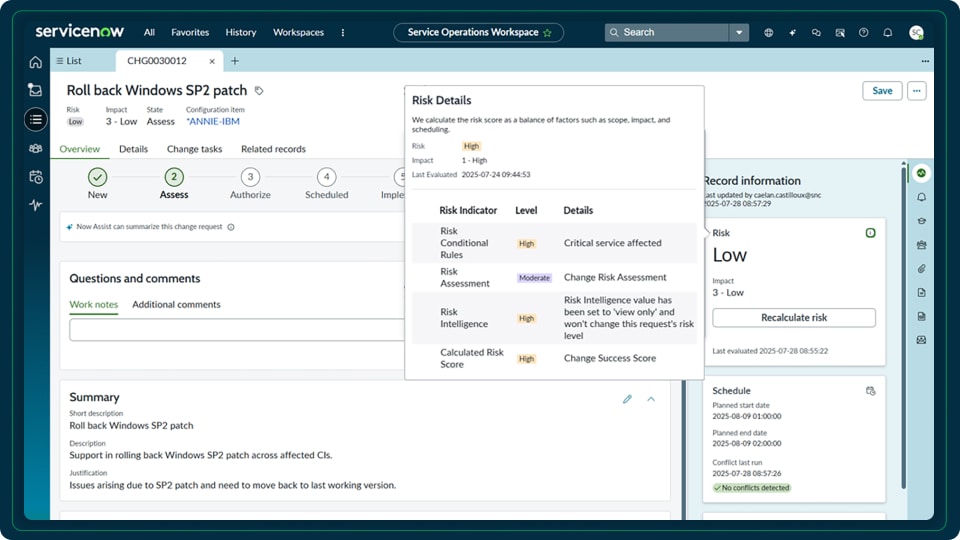The image size is (960, 540).
Task: Collapse the Summary section using the chevron
Action: pyautogui.click(x=651, y=399)
